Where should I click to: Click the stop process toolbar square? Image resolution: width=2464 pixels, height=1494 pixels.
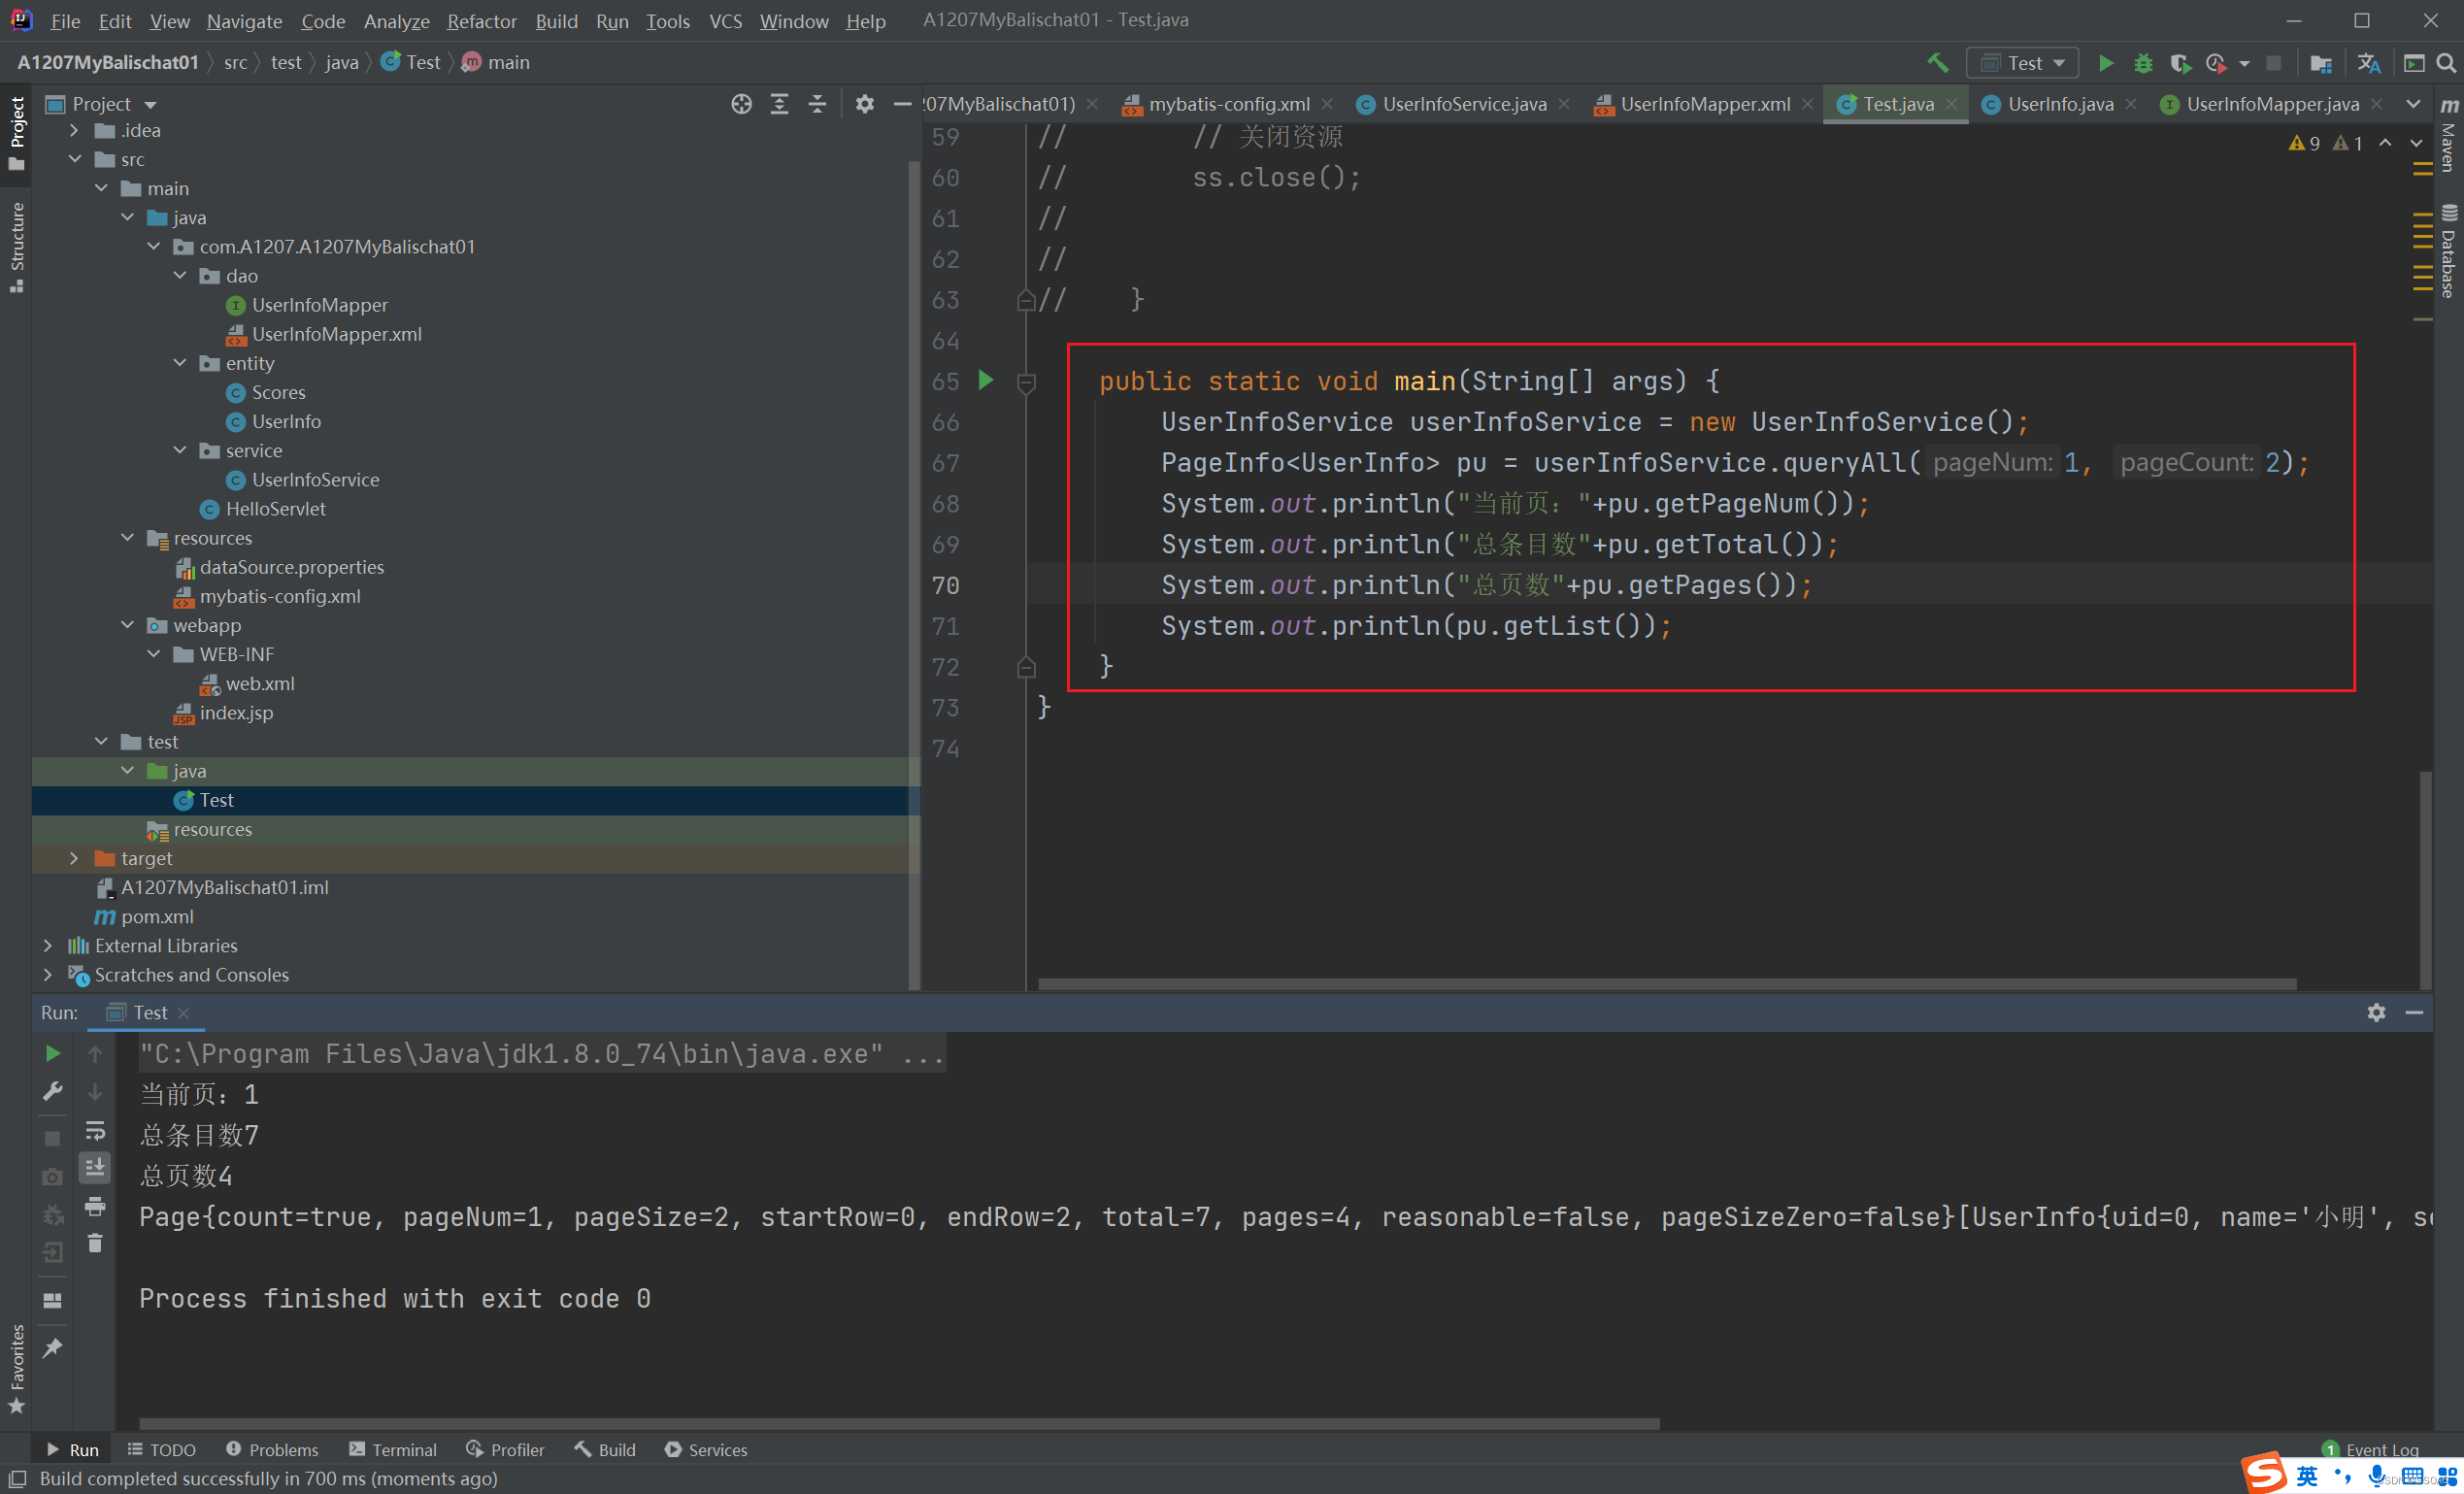pos(2273,63)
